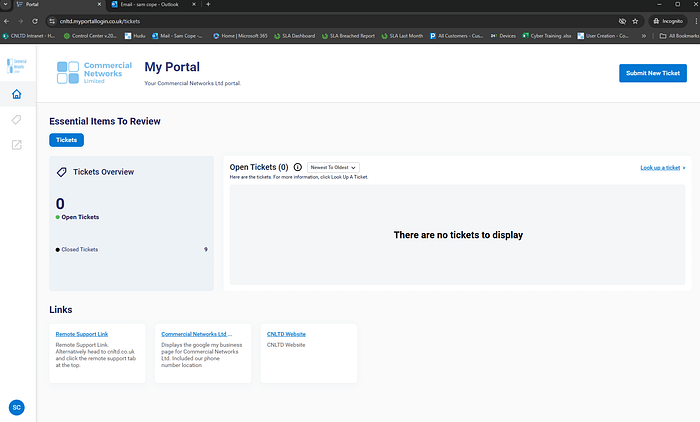The height and width of the screenshot is (422, 700).
Task: Click the SC user avatar
Action: [17, 407]
